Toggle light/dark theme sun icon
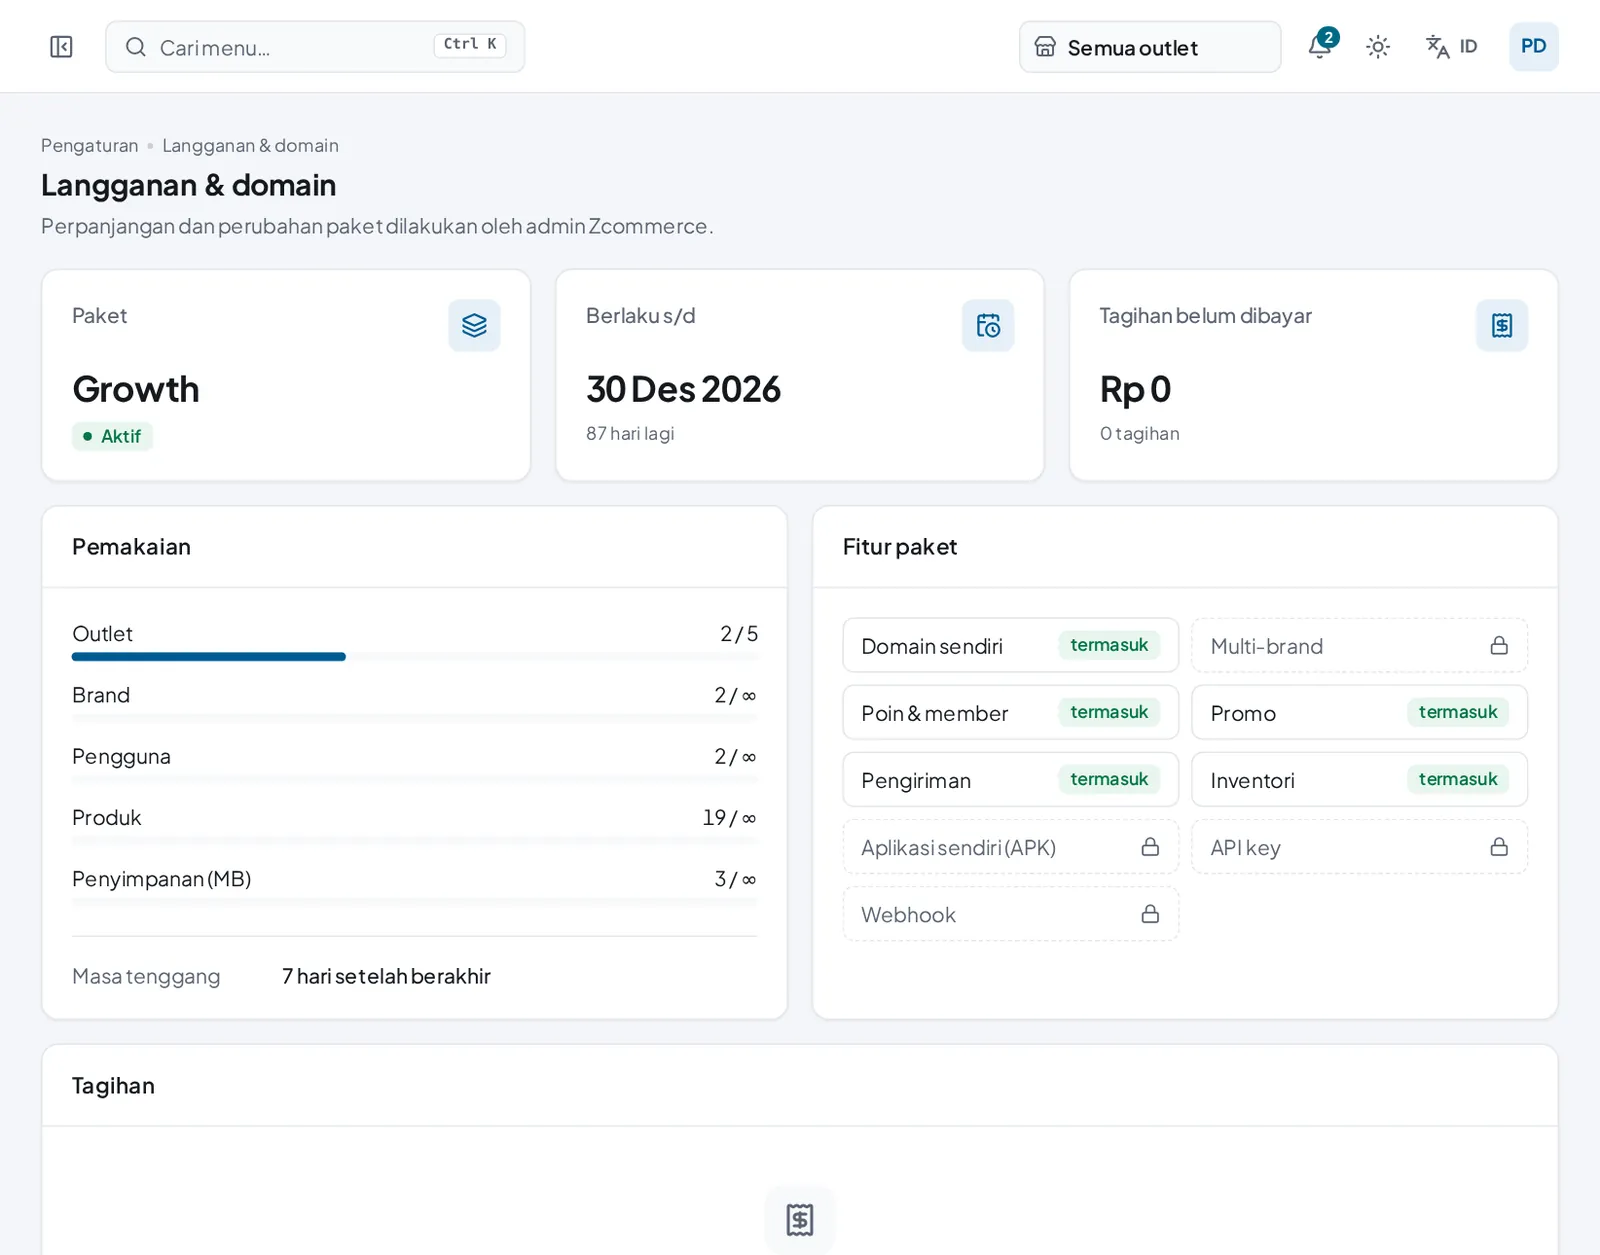The height and width of the screenshot is (1255, 1600). coord(1378,47)
